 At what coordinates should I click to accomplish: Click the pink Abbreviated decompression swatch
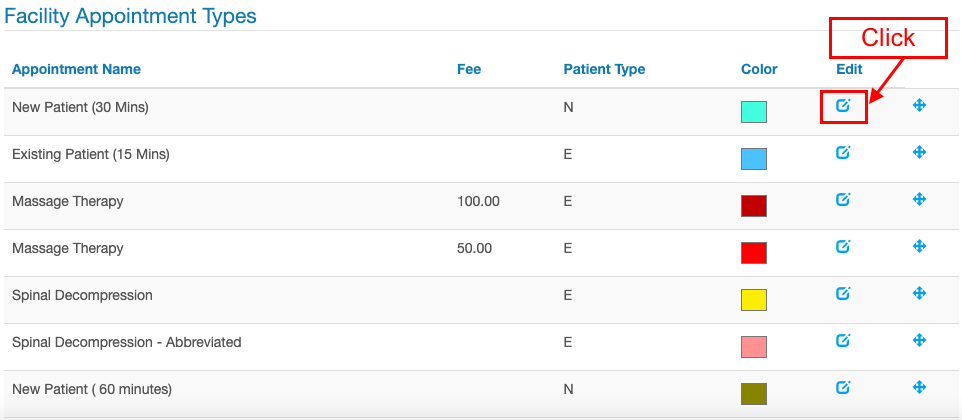753,347
